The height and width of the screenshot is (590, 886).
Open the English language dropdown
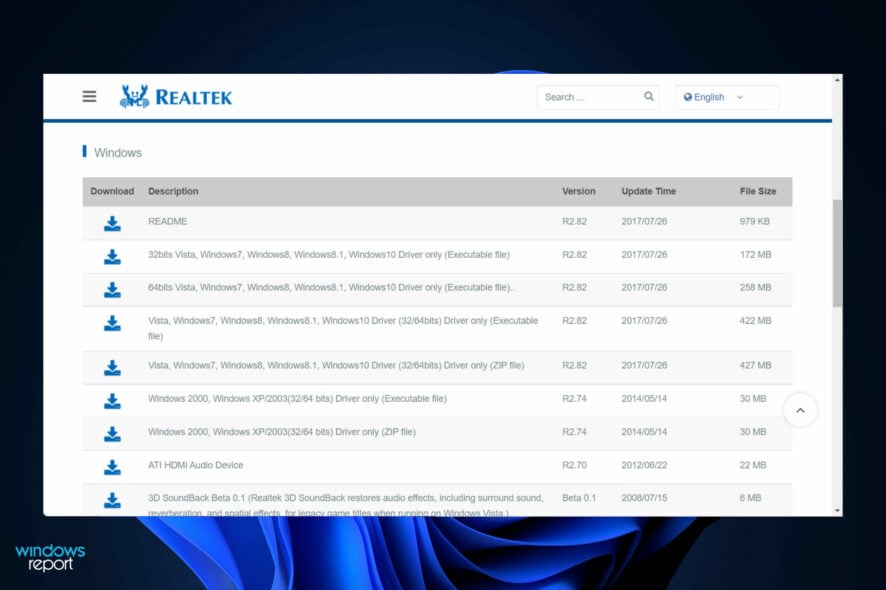(727, 97)
